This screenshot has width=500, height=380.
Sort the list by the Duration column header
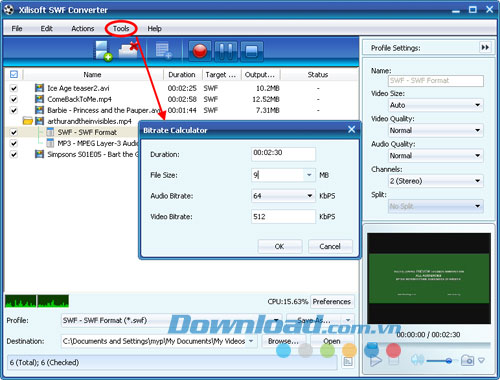click(183, 75)
